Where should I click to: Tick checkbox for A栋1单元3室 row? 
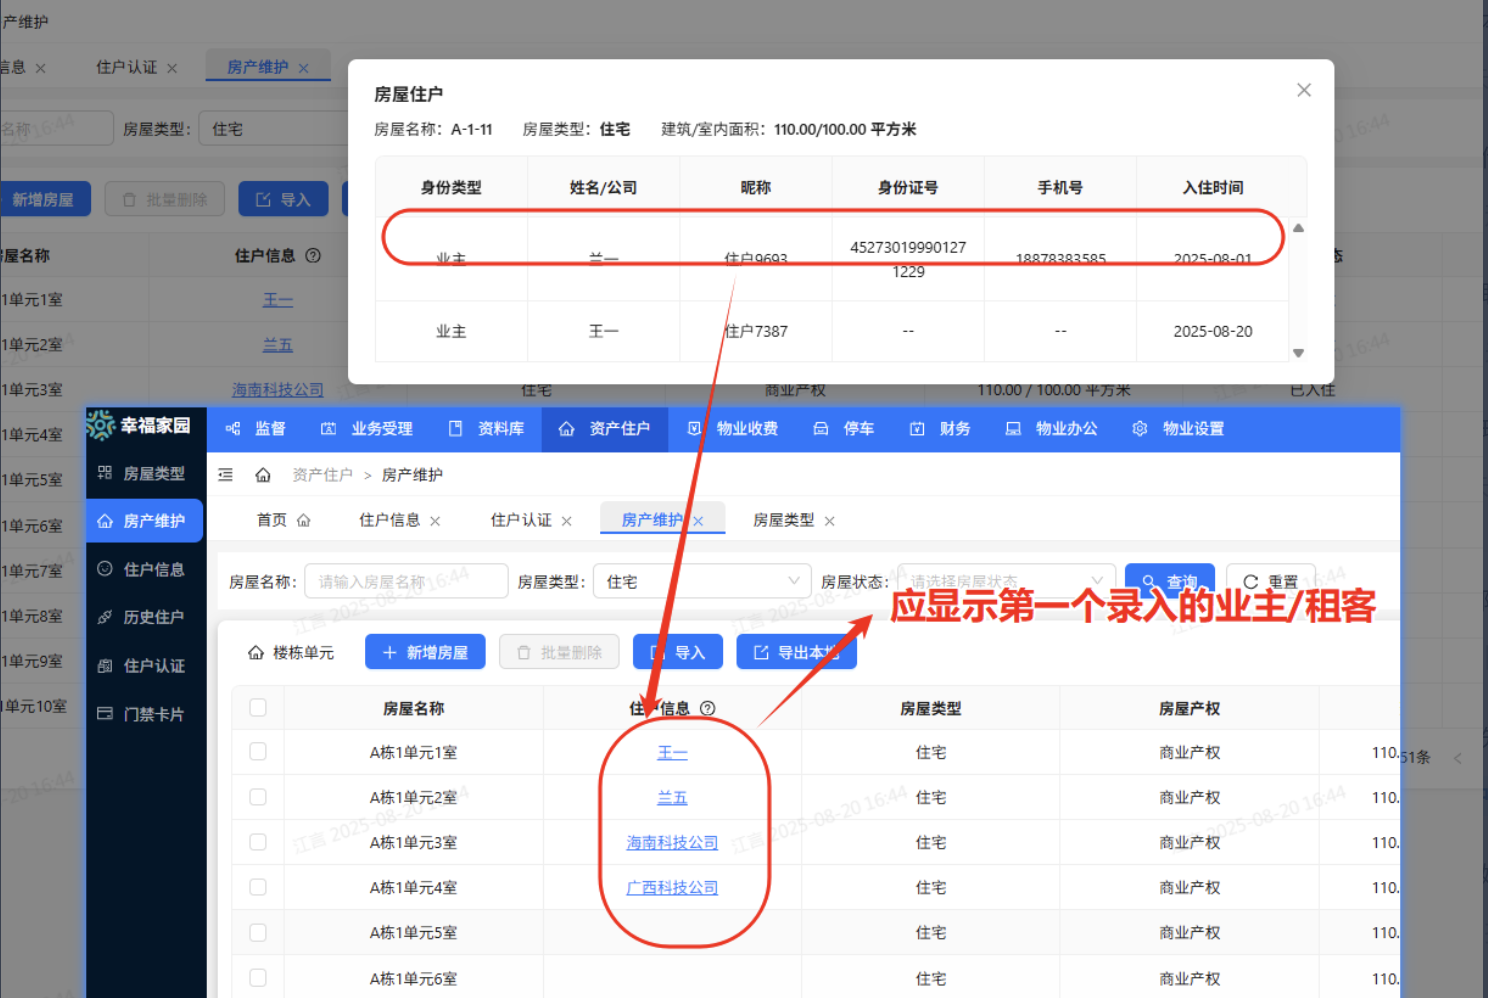click(x=258, y=842)
